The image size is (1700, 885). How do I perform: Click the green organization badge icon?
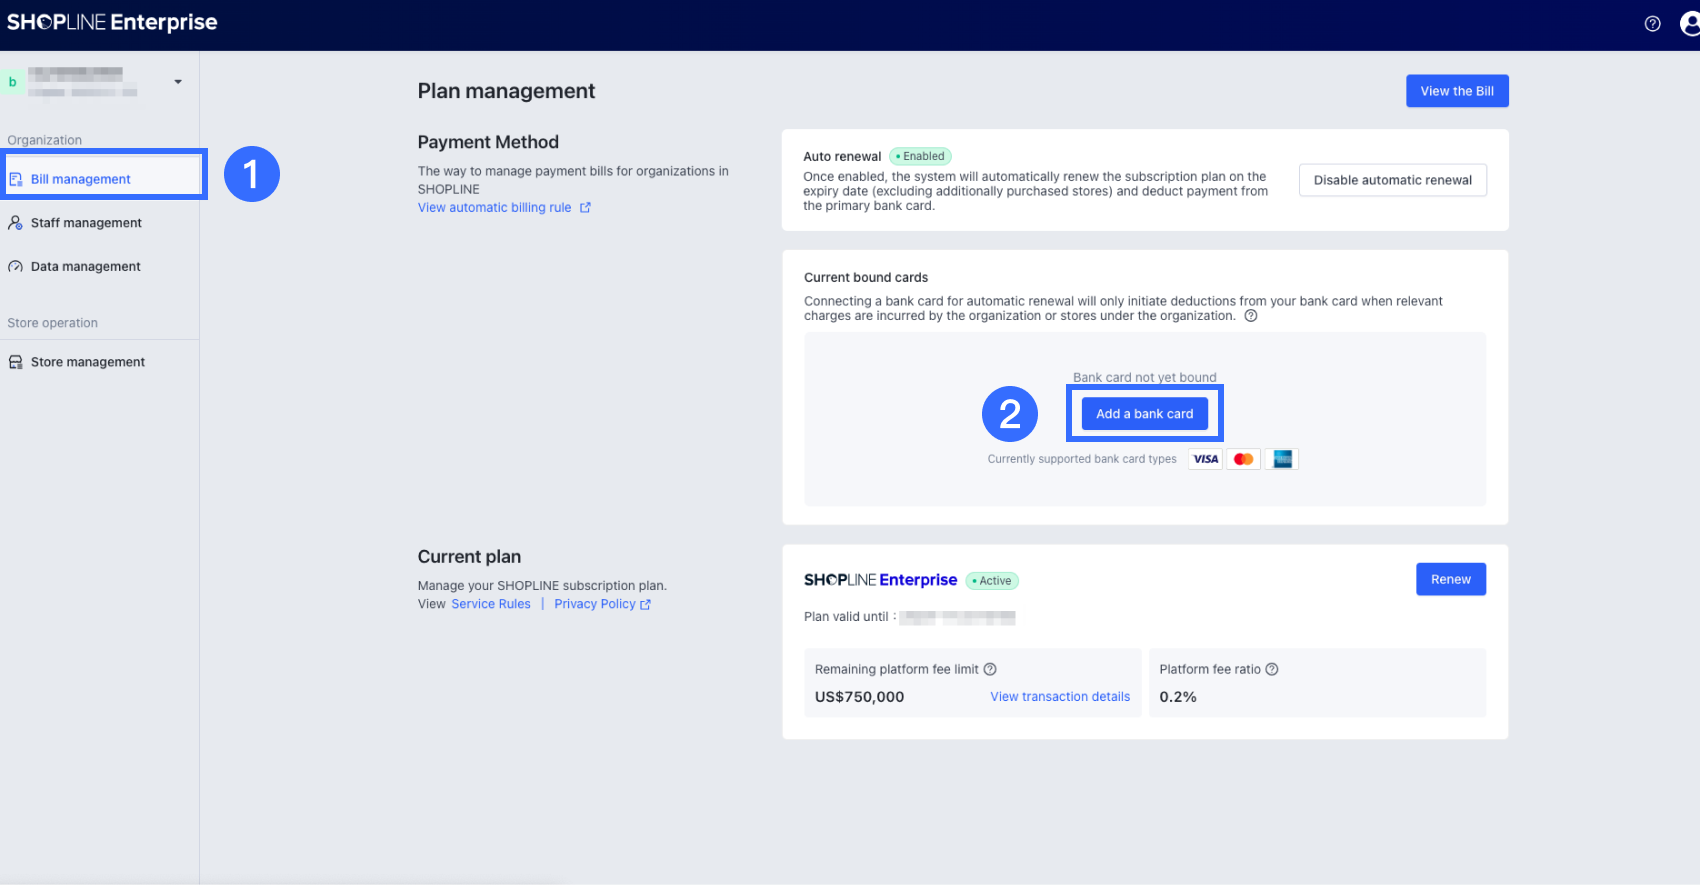(13, 82)
